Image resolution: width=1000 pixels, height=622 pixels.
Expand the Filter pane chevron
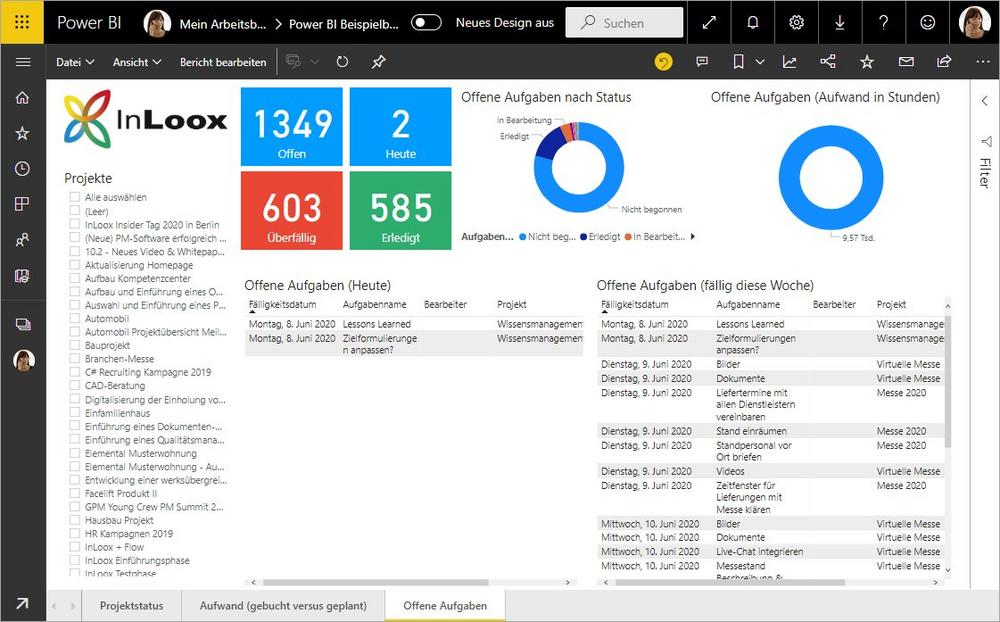(985, 101)
